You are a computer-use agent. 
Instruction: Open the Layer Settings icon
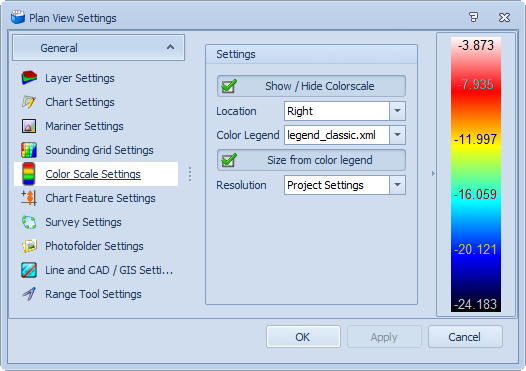pyautogui.click(x=29, y=78)
